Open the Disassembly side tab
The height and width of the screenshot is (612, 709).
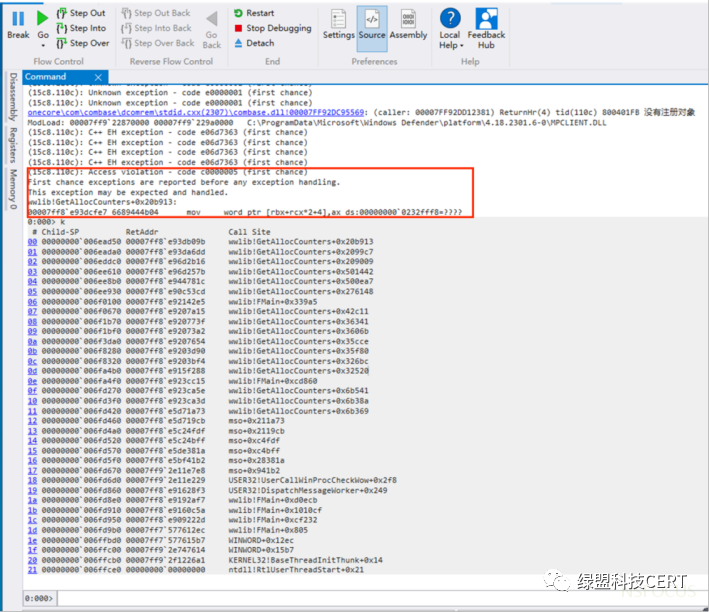coord(13,96)
